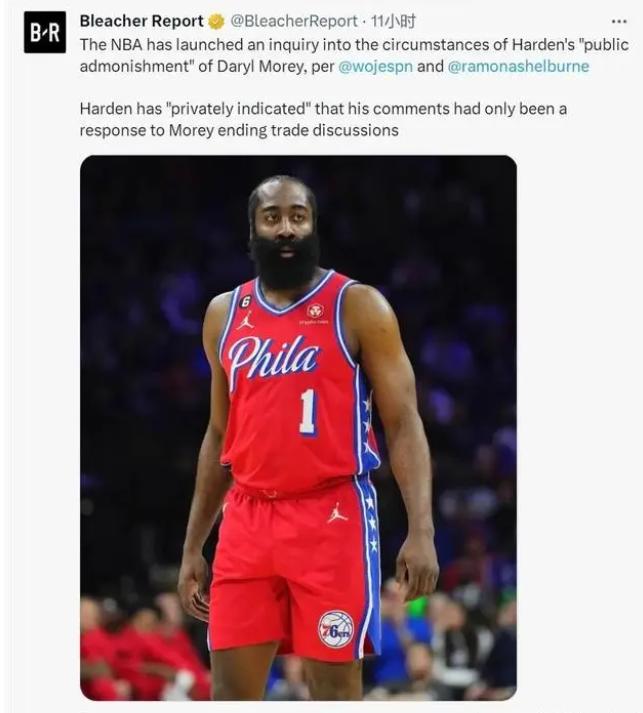The width and height of the screenshot is (643, 713).
Task: Open the B/R profile avatar
Action: (45, 32)
